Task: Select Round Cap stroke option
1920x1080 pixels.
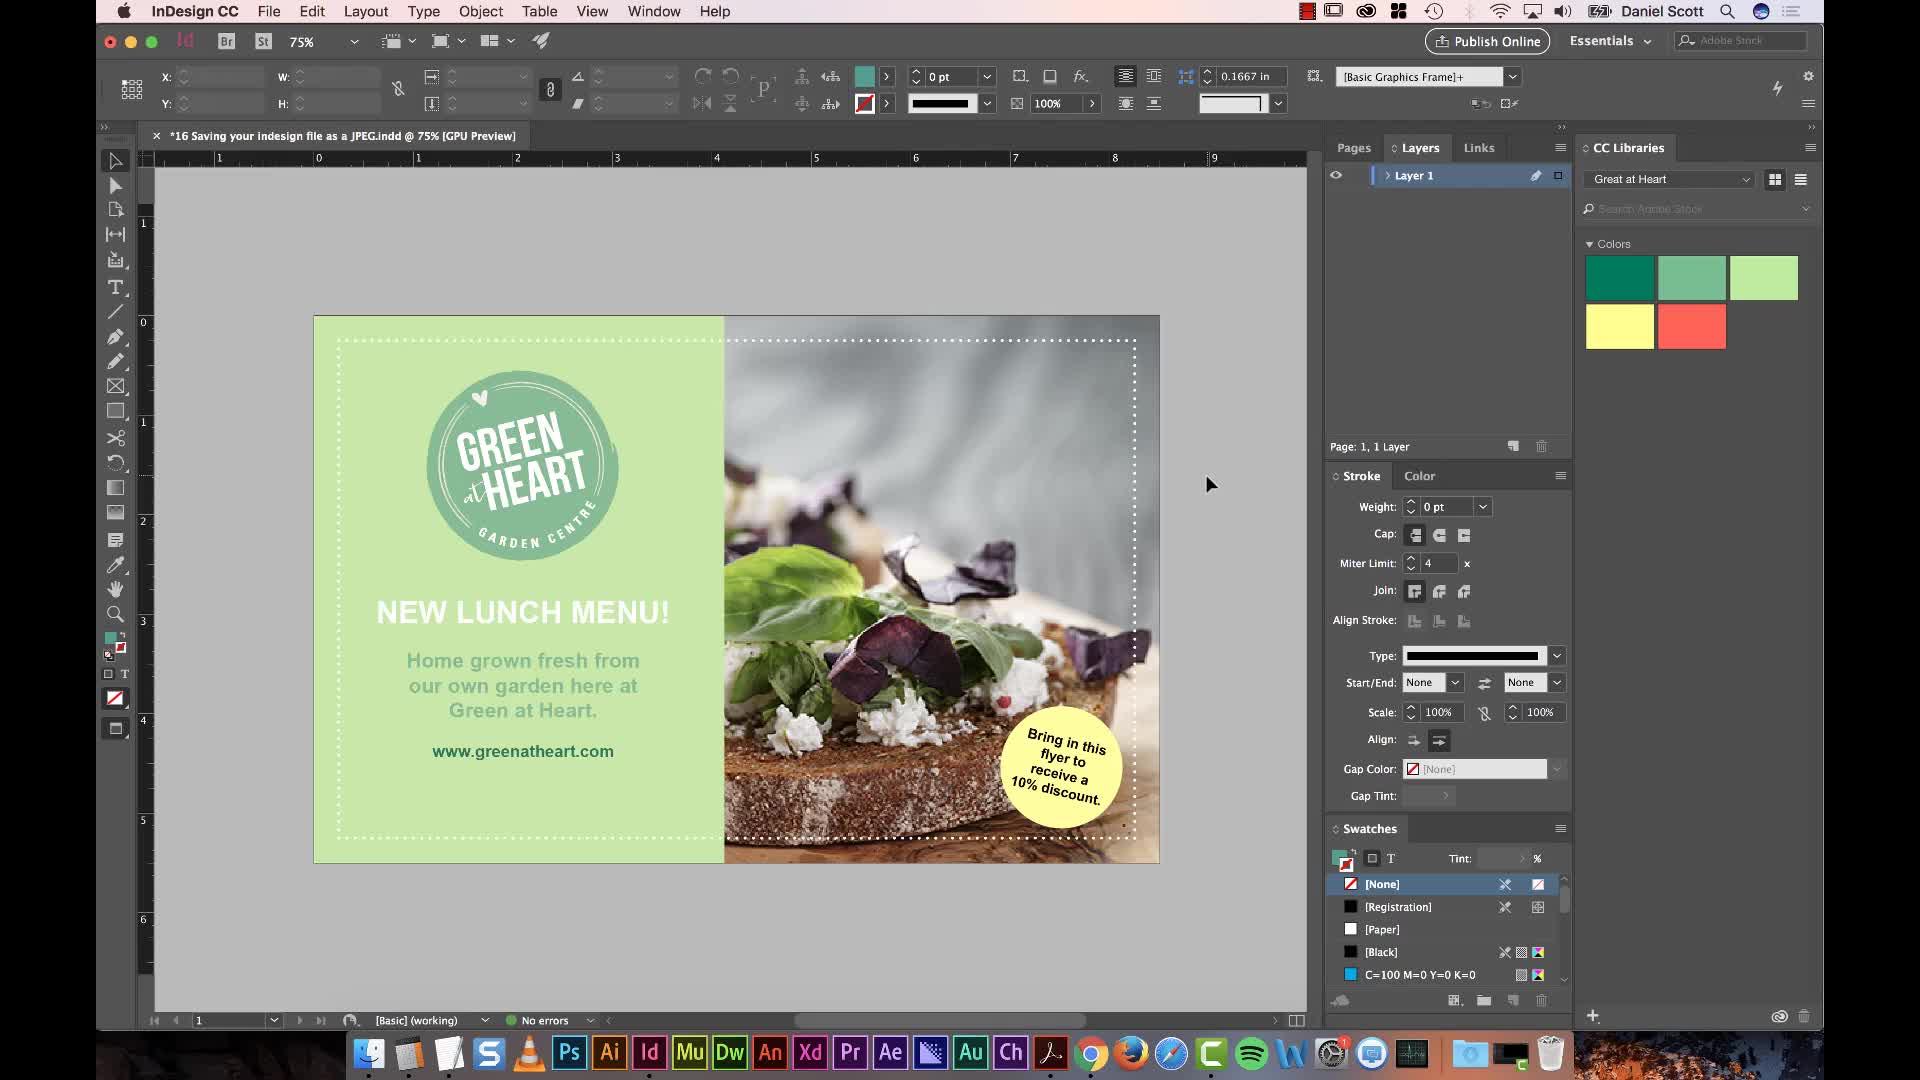Action: point(1439,535)
